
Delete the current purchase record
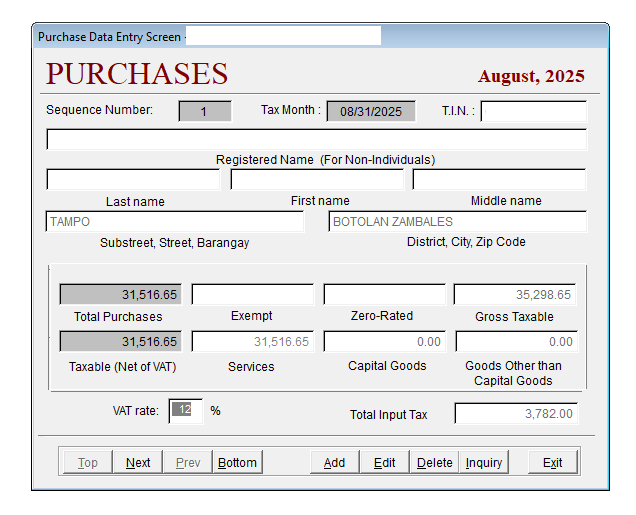pos(434,462)
